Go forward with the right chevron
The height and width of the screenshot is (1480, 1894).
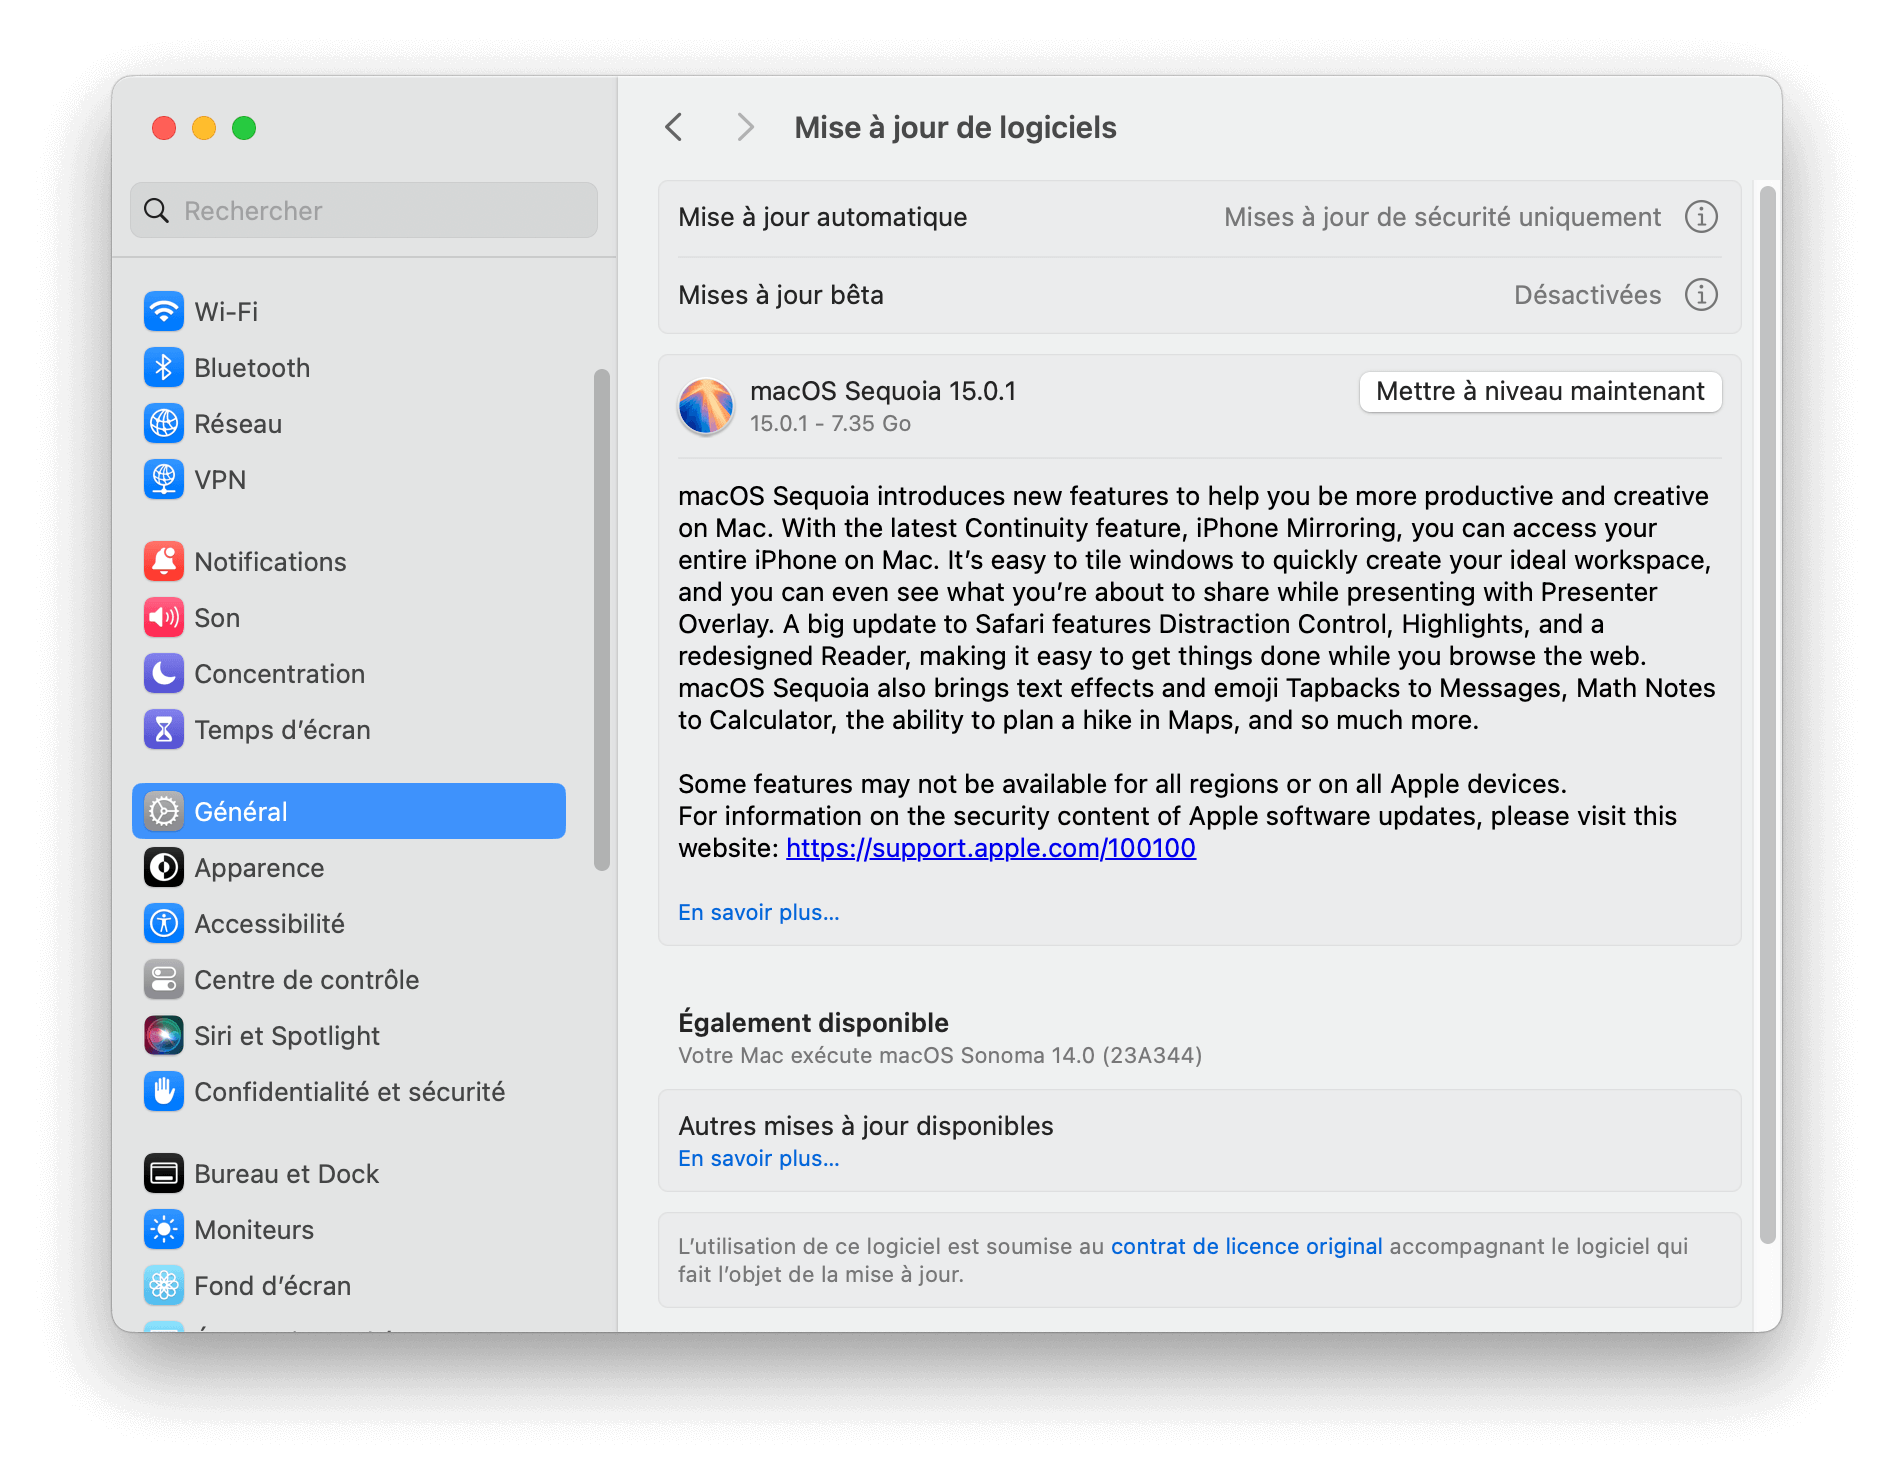point(745,127)
